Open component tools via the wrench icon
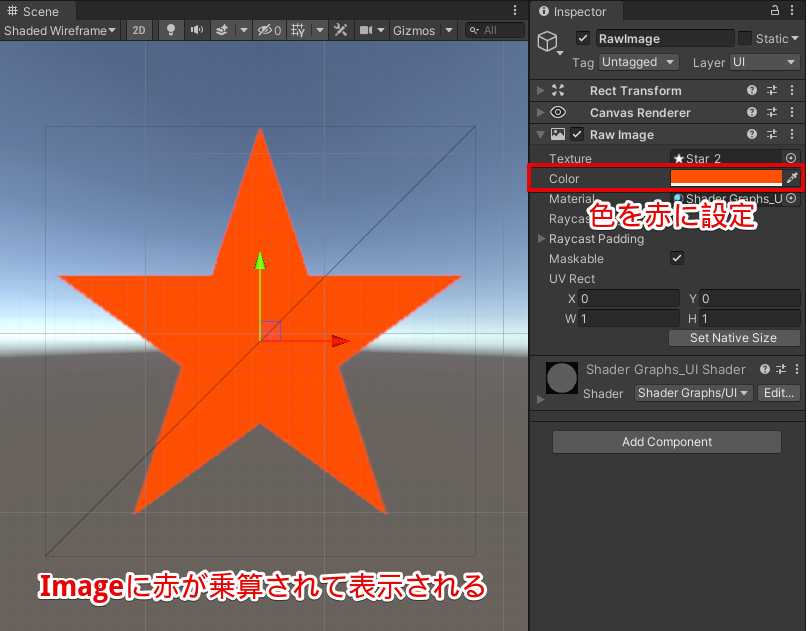 (x=340, y=30)
